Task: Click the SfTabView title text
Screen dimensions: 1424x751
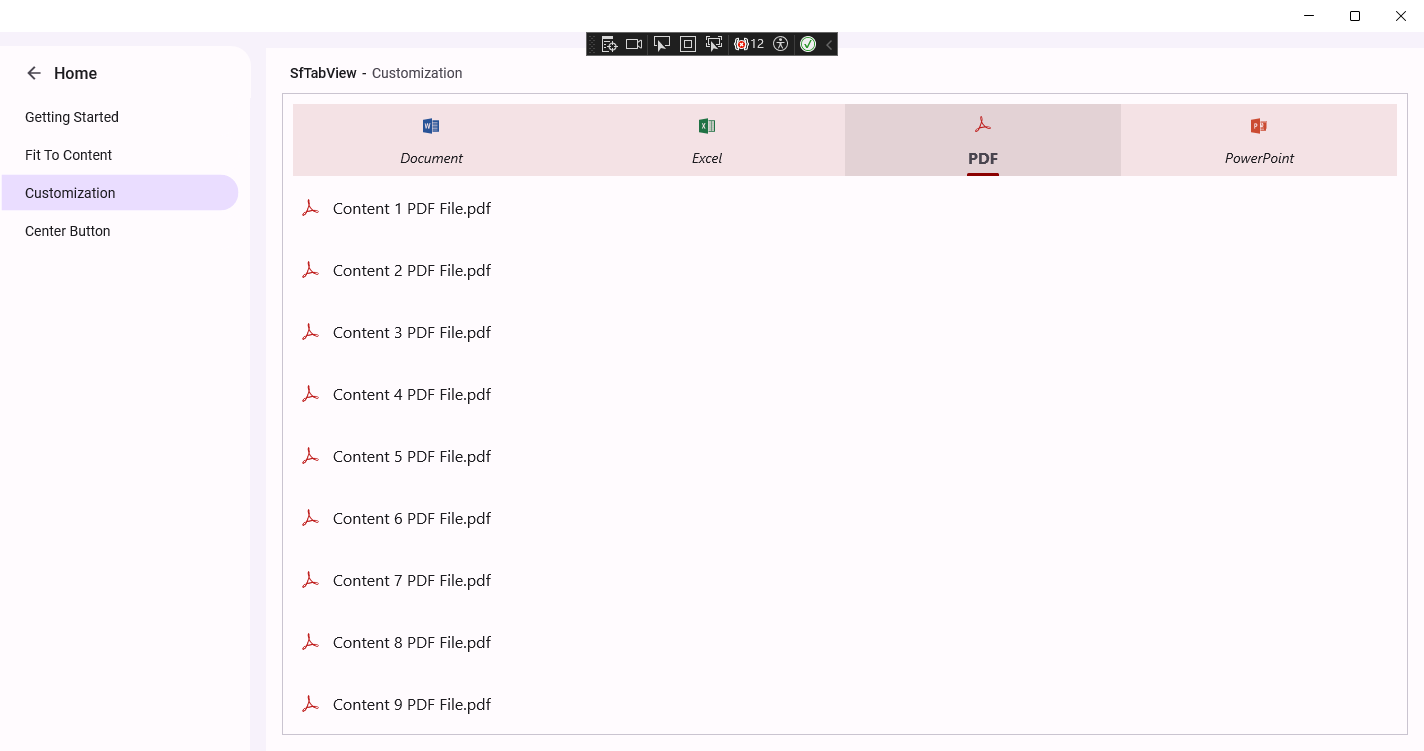Action: coord(323,73)
